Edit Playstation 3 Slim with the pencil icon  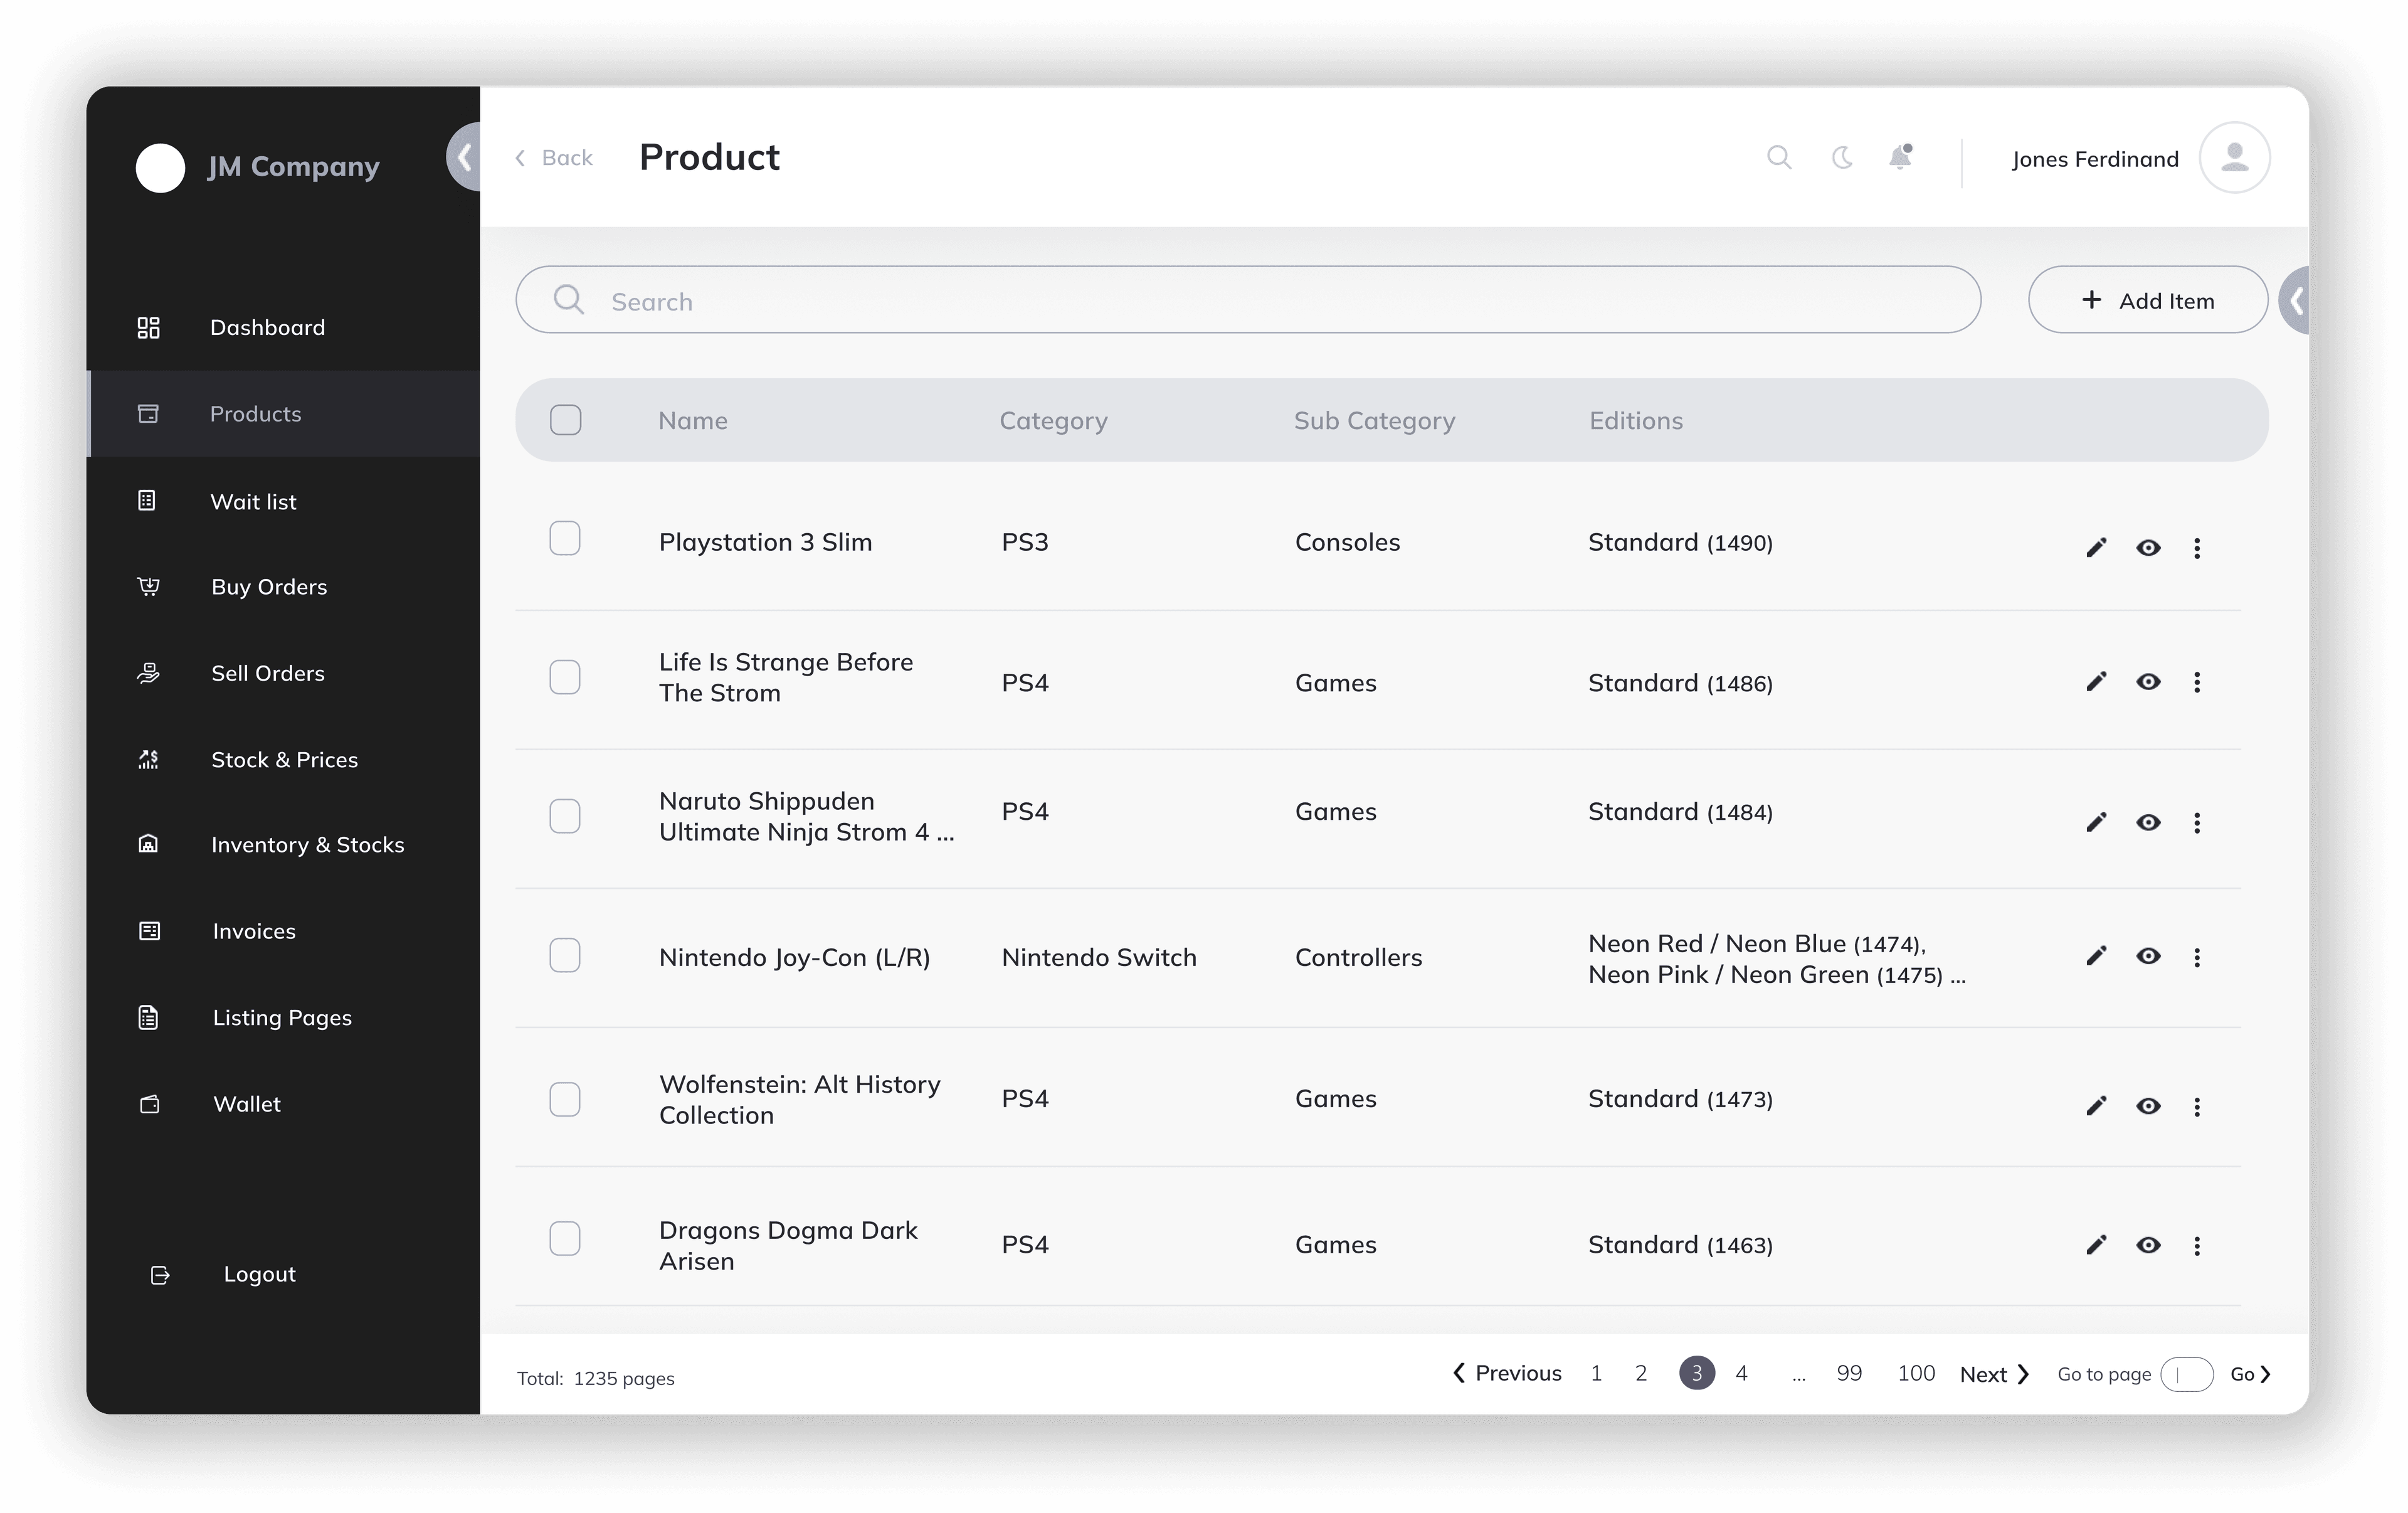[x=2096, y=548]
